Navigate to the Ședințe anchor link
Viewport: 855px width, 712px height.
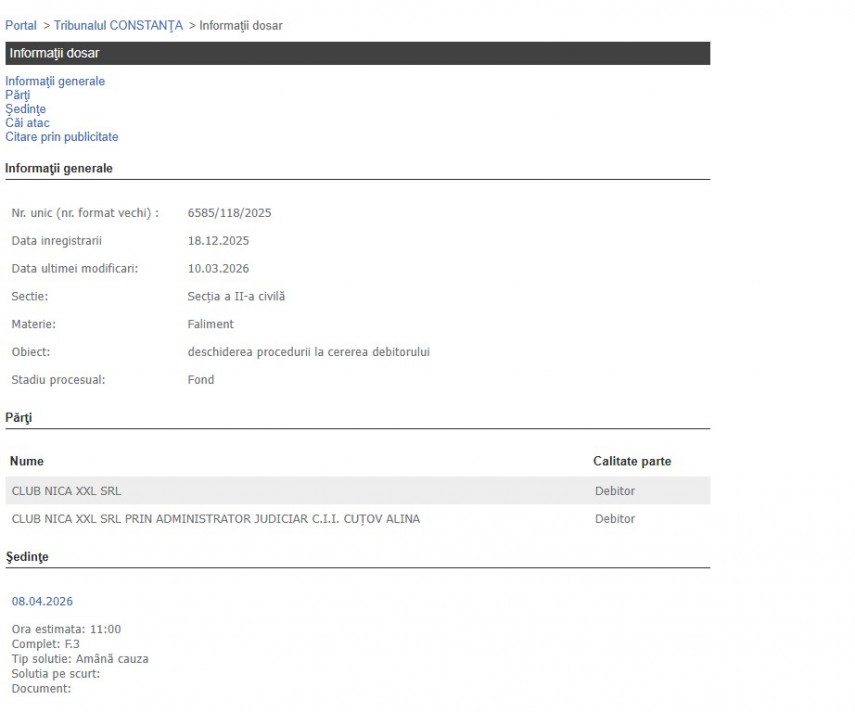click(x=25, y=109)
